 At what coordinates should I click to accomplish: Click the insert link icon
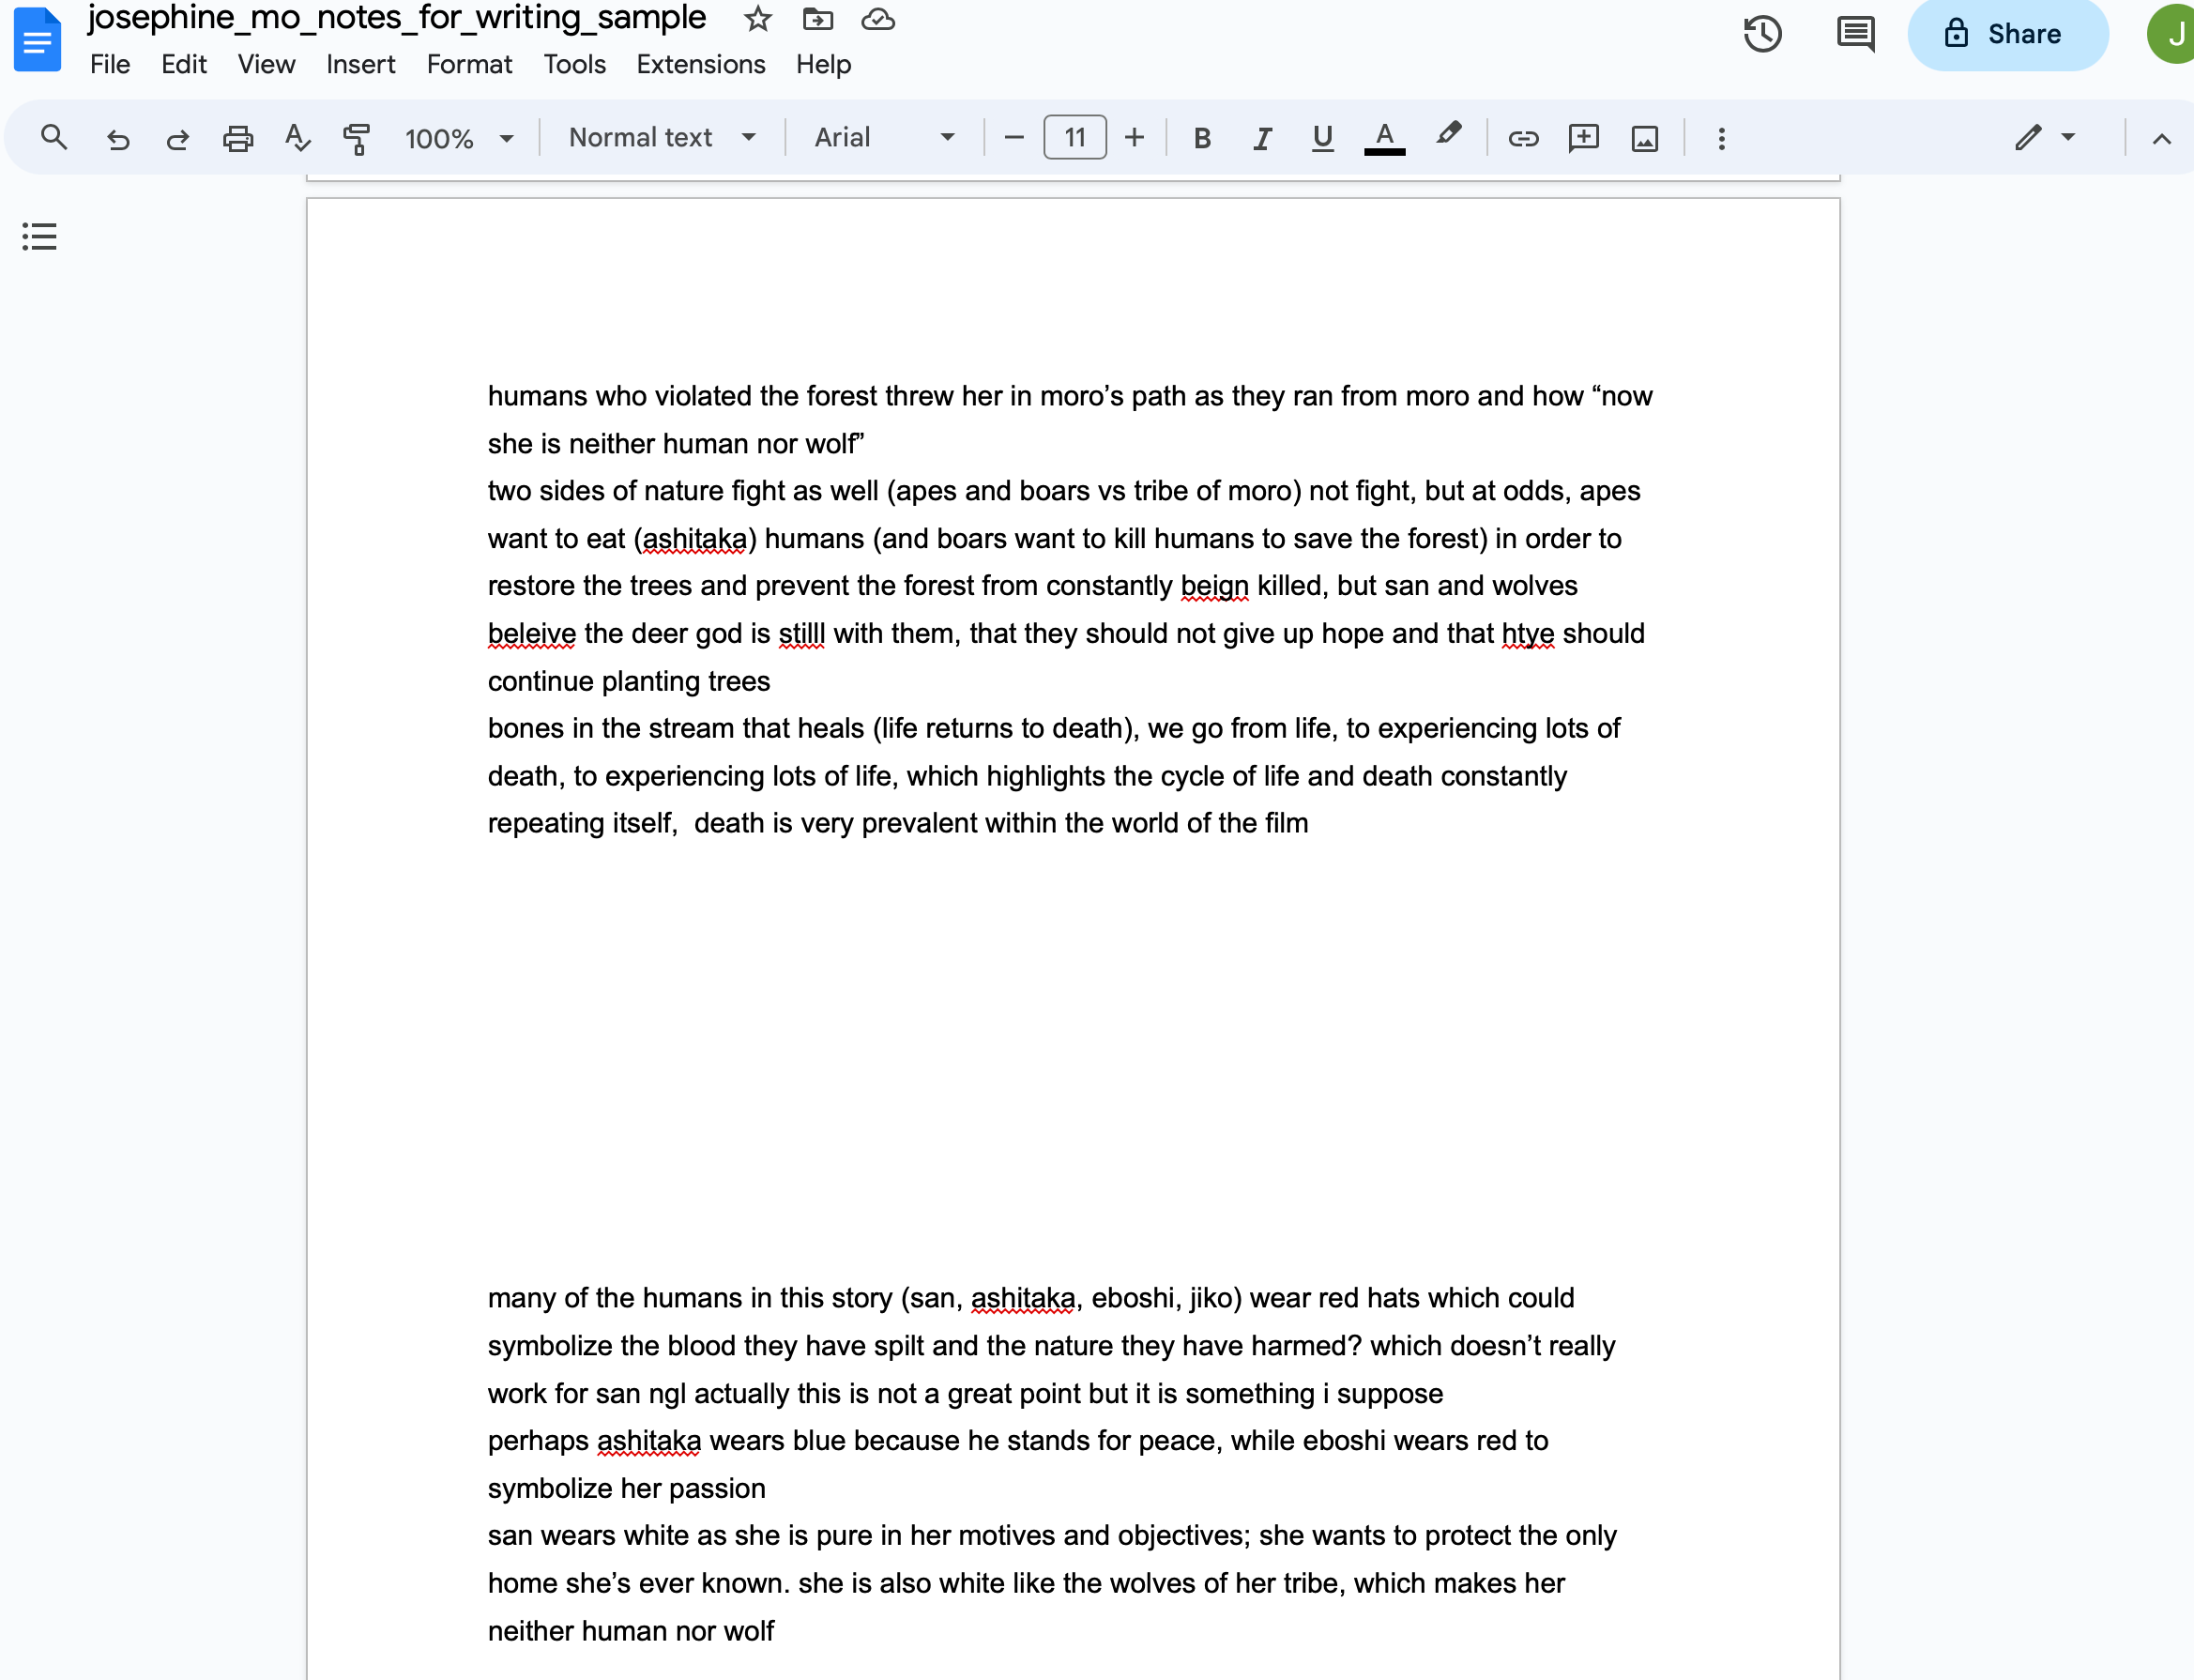coord(1522,138)
